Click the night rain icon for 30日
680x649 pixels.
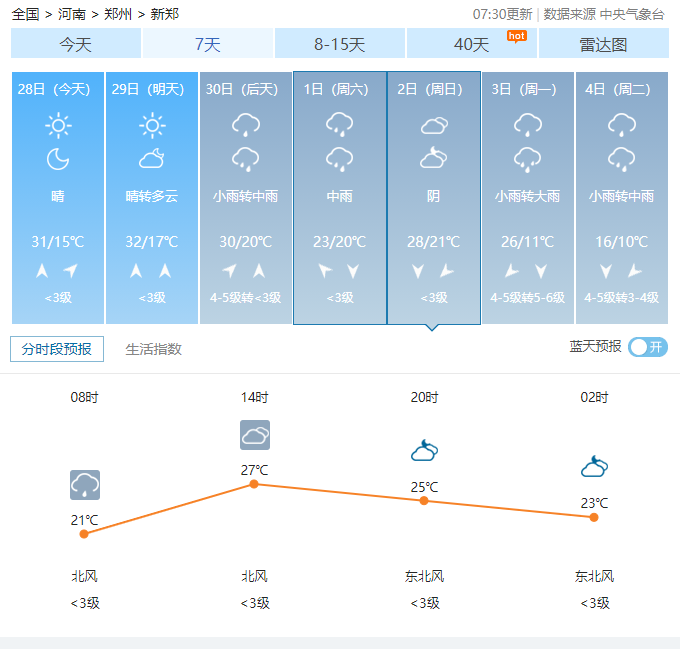[246, 159]
